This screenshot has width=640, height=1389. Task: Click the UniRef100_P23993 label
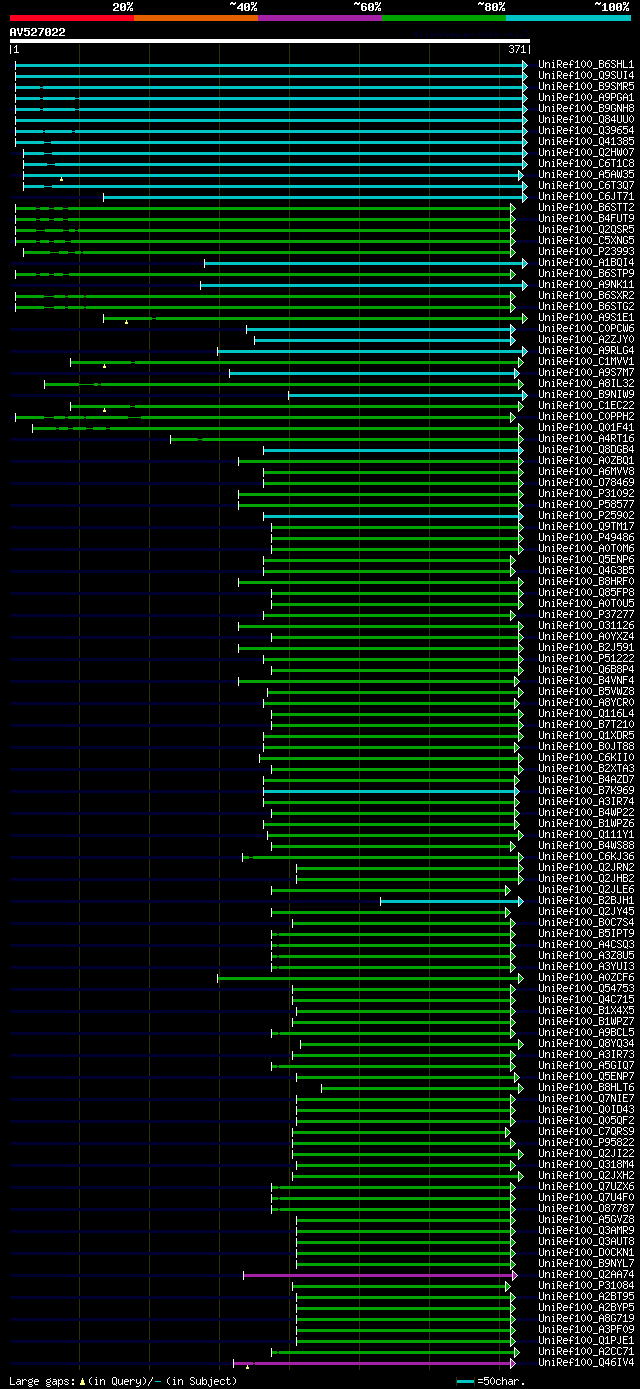pyautogui.click(x=586, y=251)
